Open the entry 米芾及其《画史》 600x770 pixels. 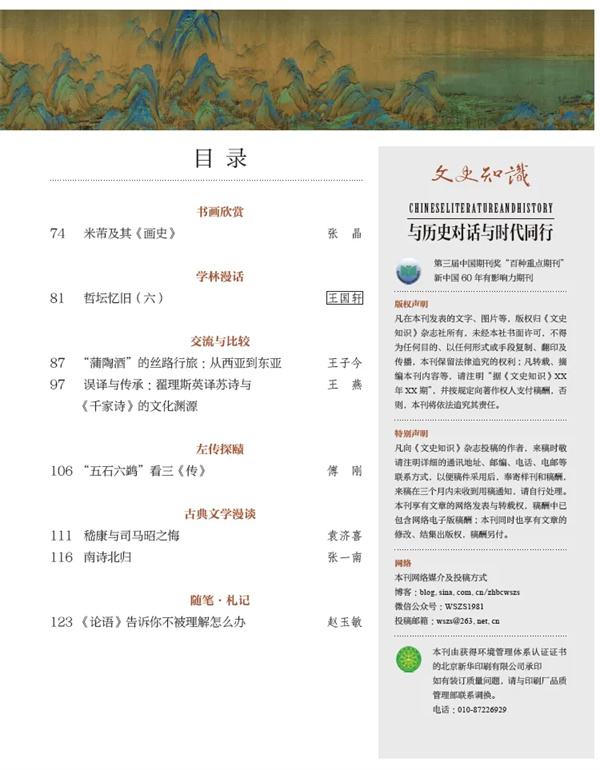pyautogui.click(x=130, y=233)
